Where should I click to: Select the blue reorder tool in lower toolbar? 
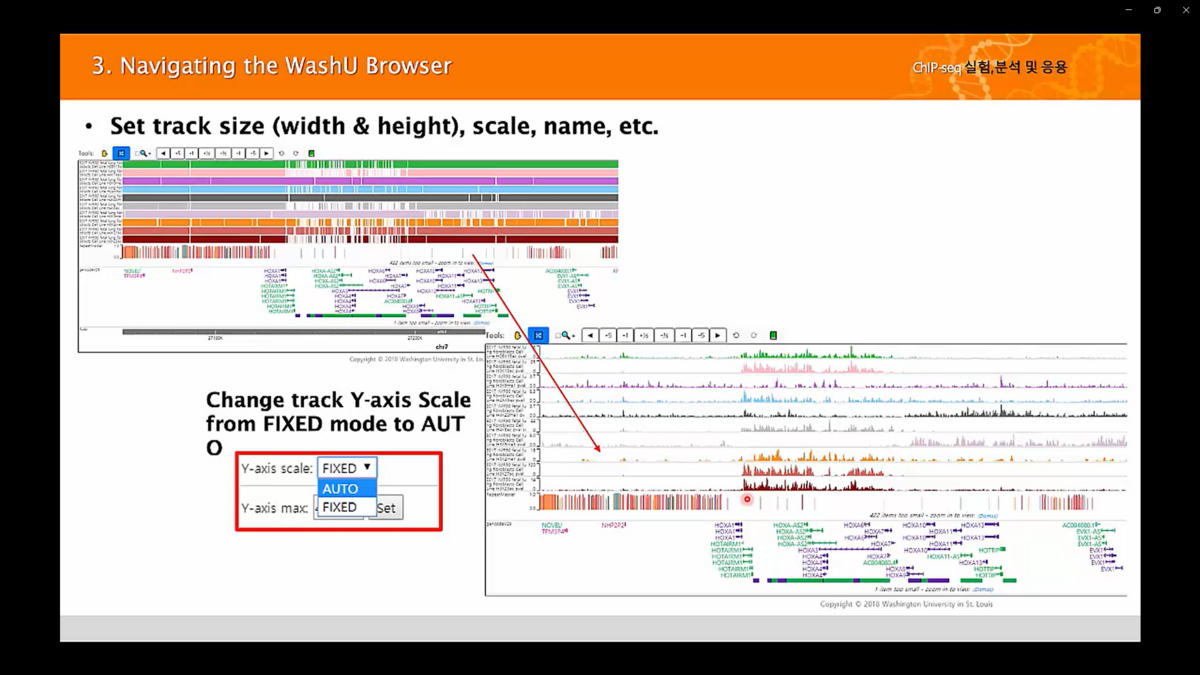538,336
